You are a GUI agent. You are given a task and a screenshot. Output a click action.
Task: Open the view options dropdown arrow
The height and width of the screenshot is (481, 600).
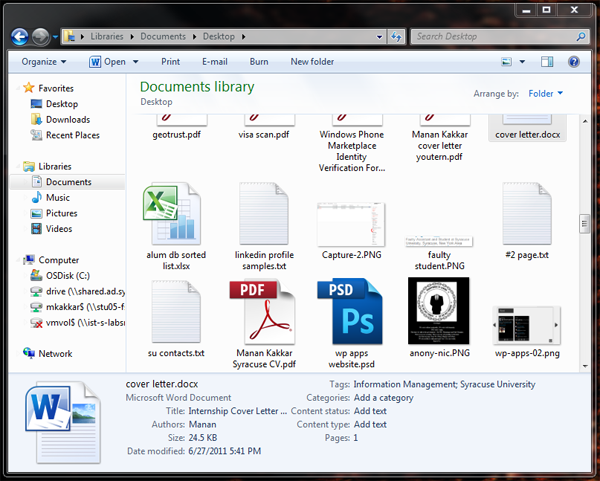tap(522, 62)
